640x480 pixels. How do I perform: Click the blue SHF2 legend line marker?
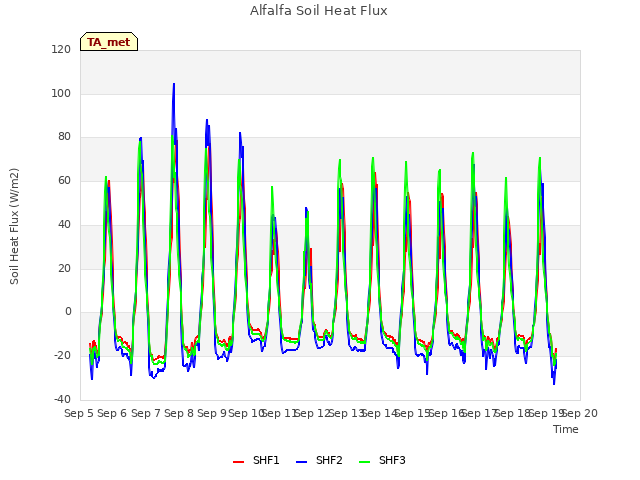coord(301,462)
